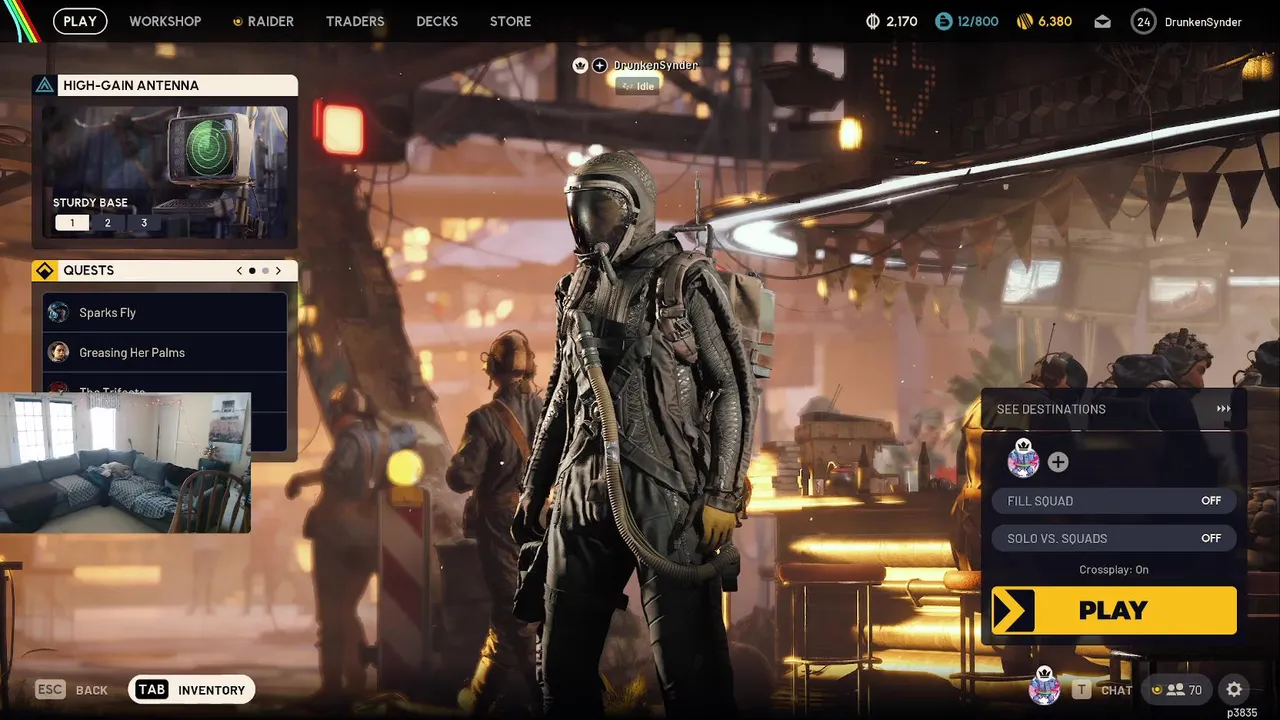Open the DrunkenSynder profile name in top bar
Screen dimensions: 1280x720
coord(1203,22)
